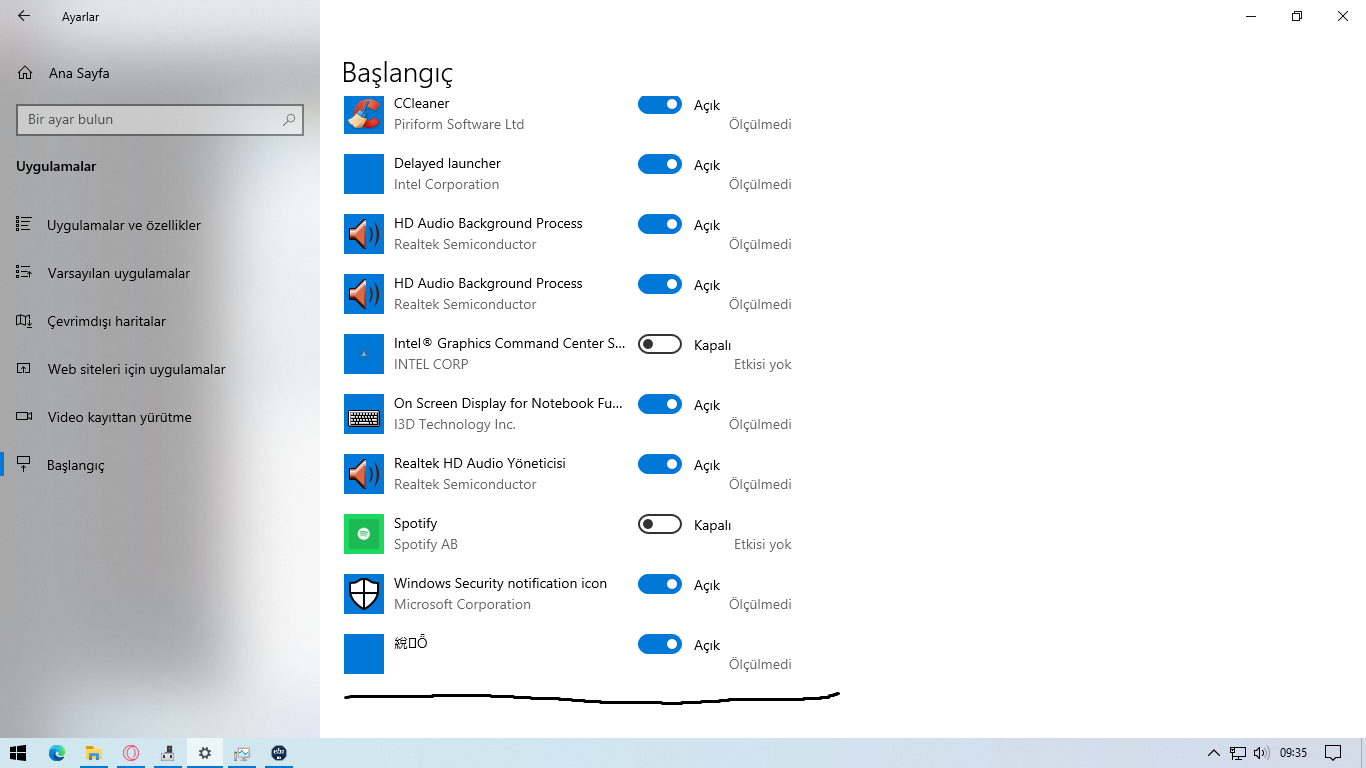Image resolution: width=1366 pixels, height=768 pixels.
Task: Enable Spotify at startup
Action: 660,524
